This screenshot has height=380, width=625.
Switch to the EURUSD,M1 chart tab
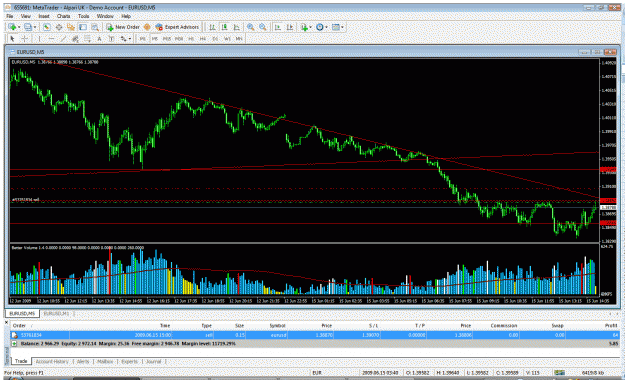(56, 314)
